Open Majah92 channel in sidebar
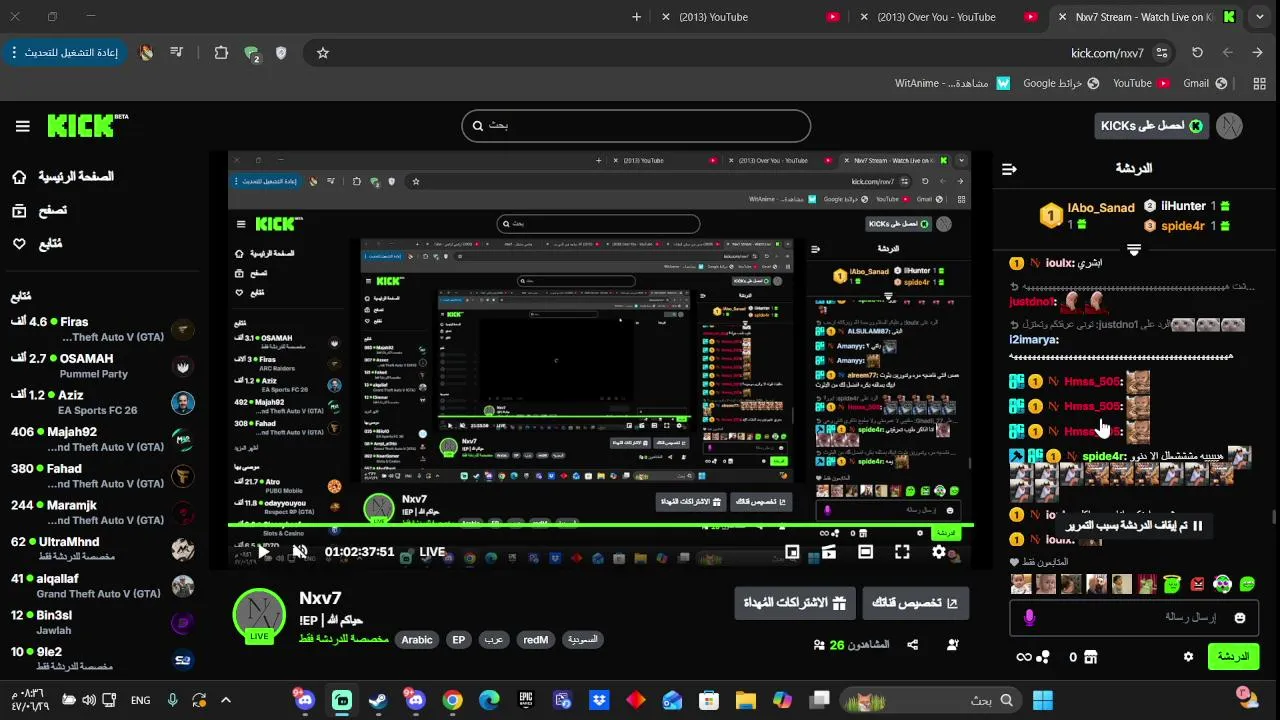The width and height of the screenshot is (1280, 720). tap(102, 440)
